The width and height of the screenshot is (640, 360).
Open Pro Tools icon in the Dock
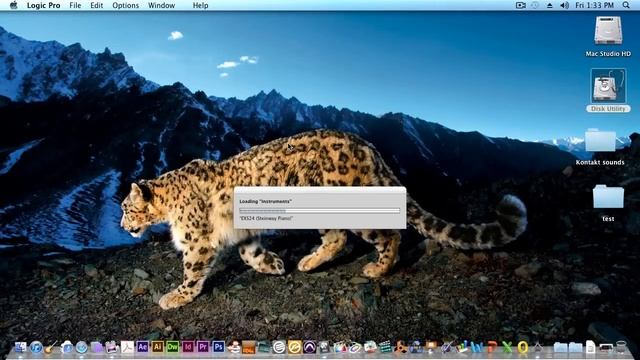309,347
